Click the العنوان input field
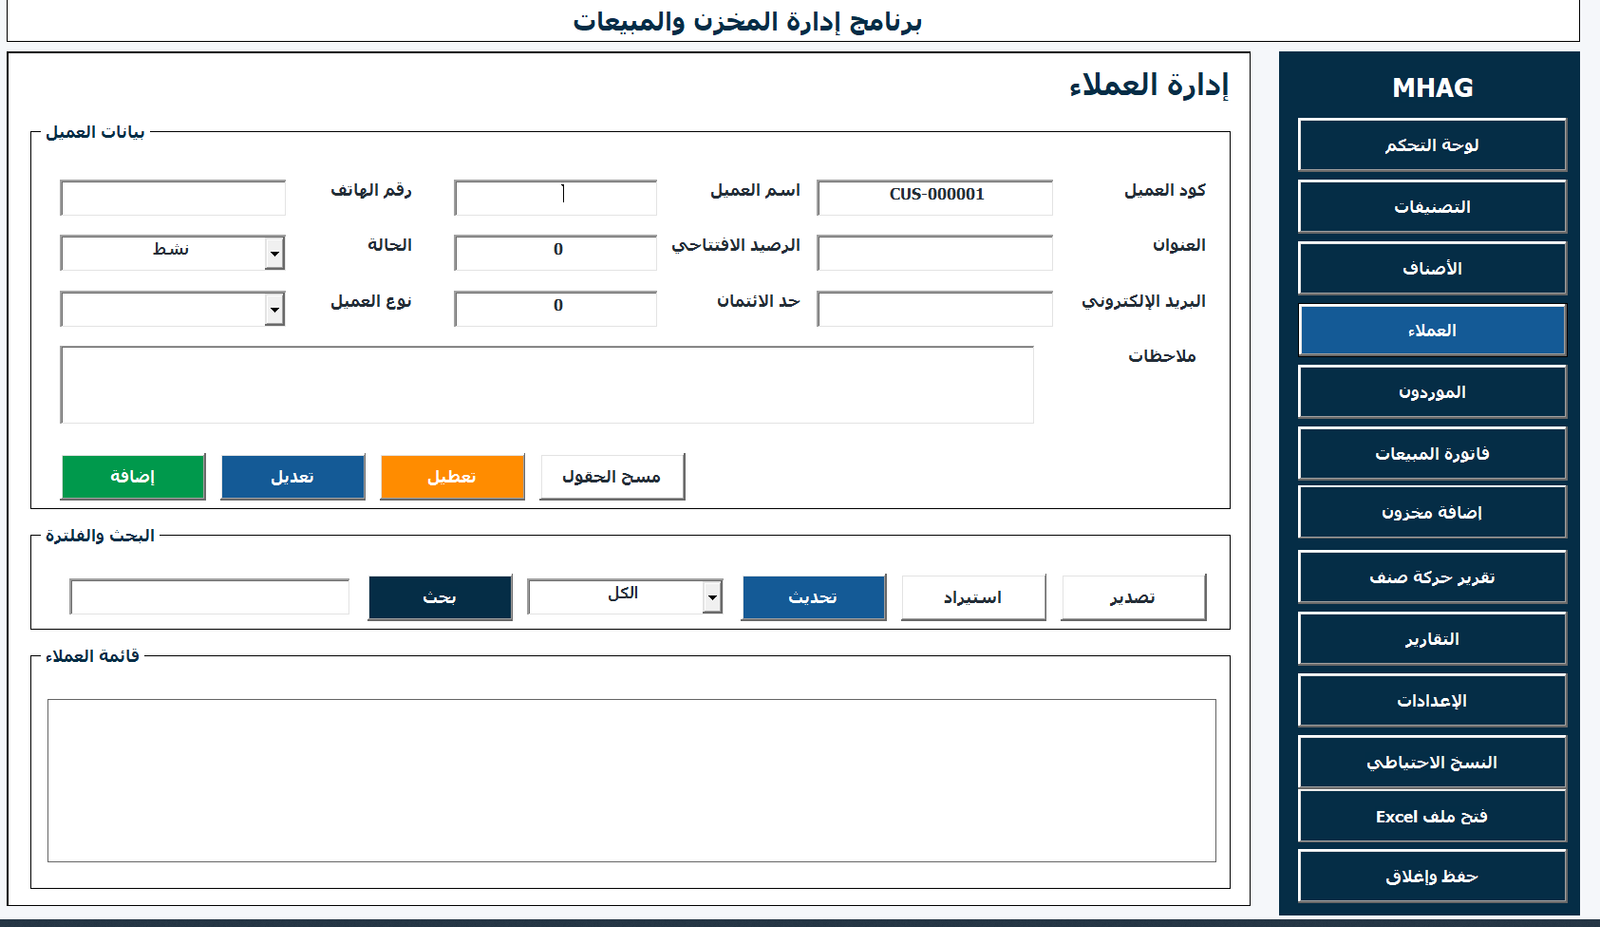Viewport: 1600px width, 927px height. (x=935, y=252)
